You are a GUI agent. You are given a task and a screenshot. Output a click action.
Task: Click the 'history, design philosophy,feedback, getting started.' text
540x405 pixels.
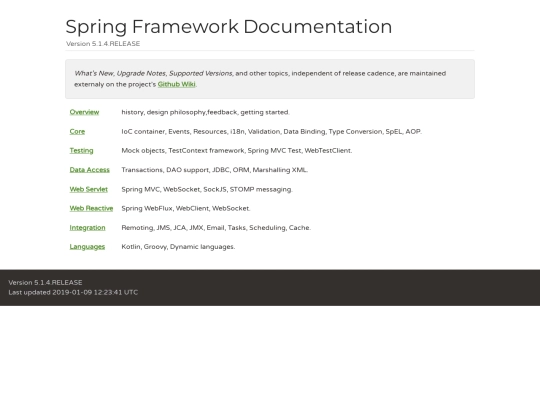click(206, 112)
